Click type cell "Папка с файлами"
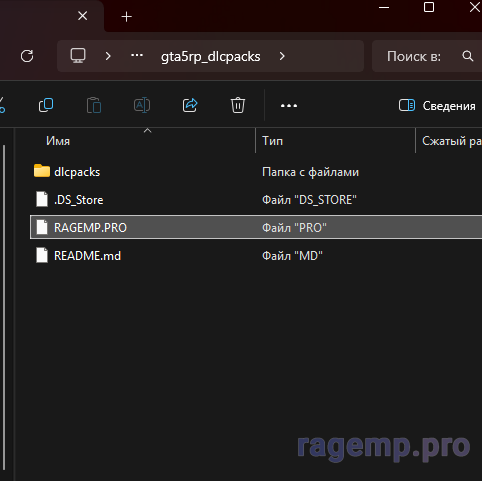Image resolution: width=482 pixels, height=481 pixels. click(x=311, y=172)
